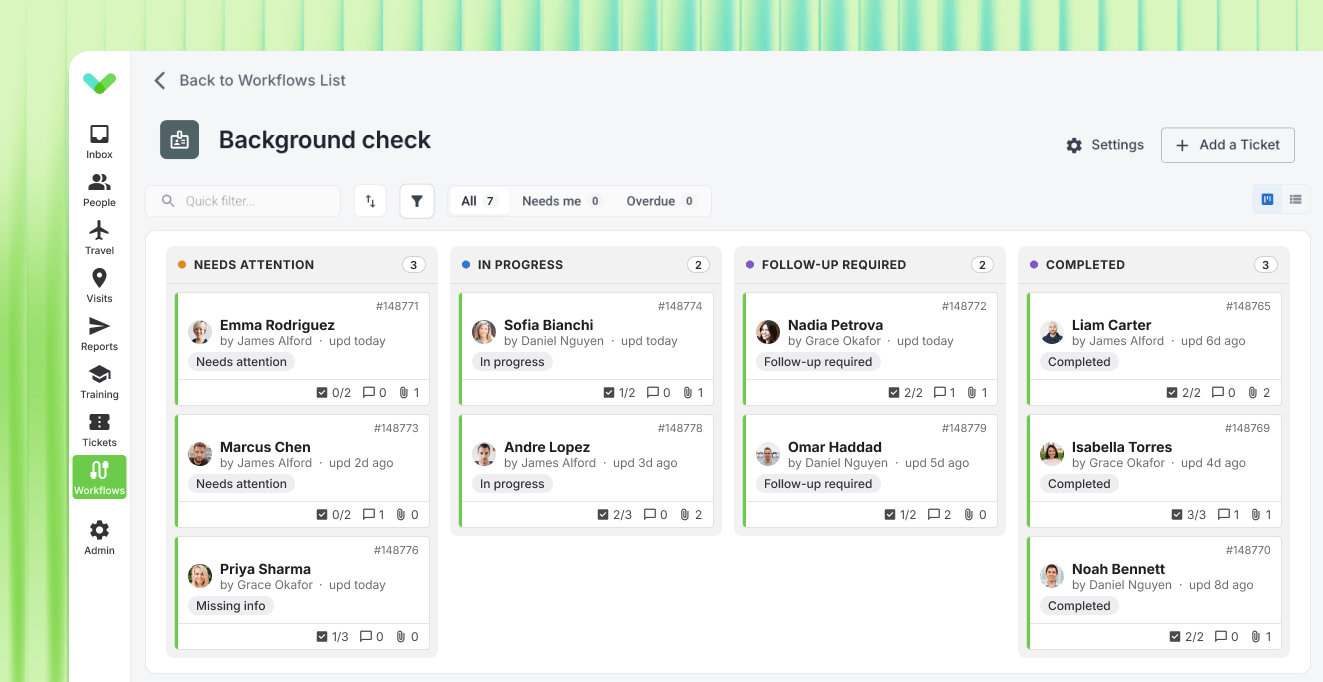The image size is (1323, 682).
Task: Select the Overdue tab
Action: (x=661, y=201)
